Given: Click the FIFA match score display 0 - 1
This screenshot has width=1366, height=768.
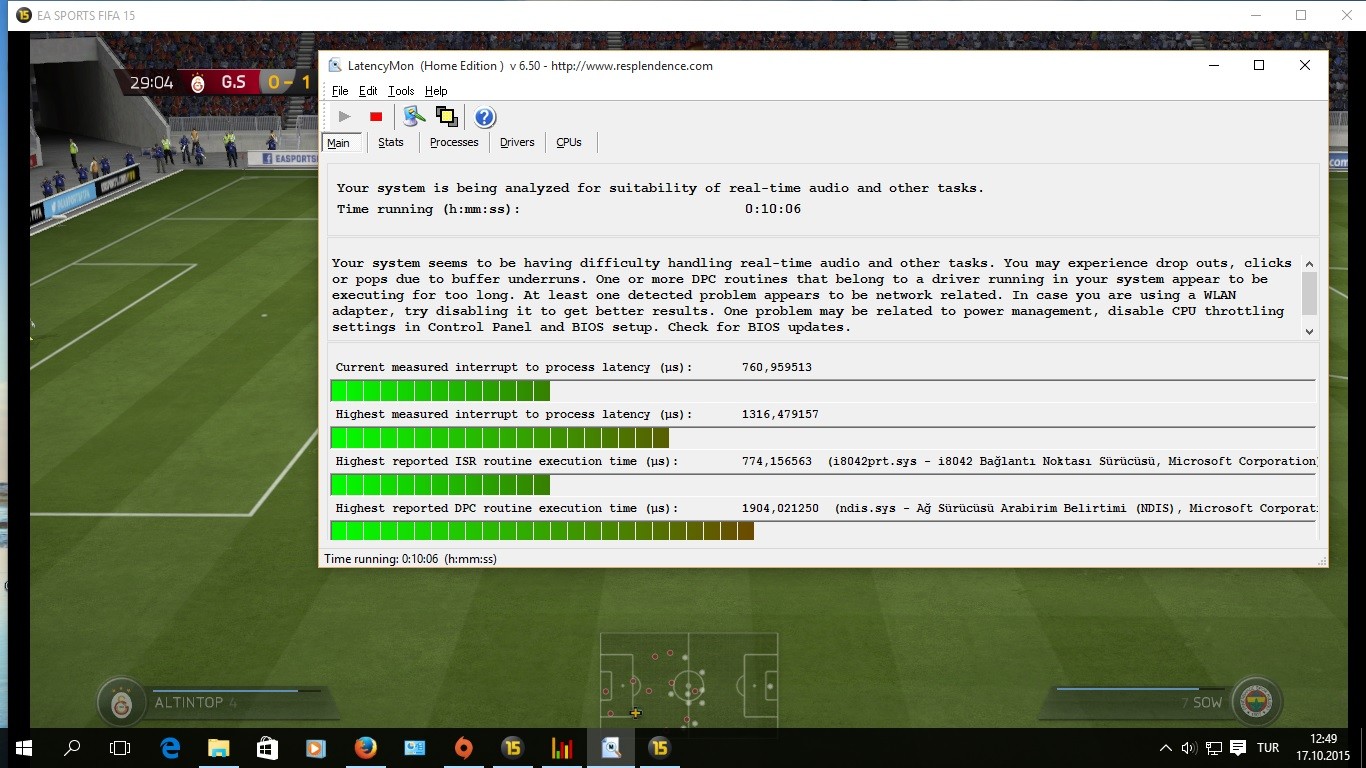Looking at the screenshot, I should [x=289, y=82].
